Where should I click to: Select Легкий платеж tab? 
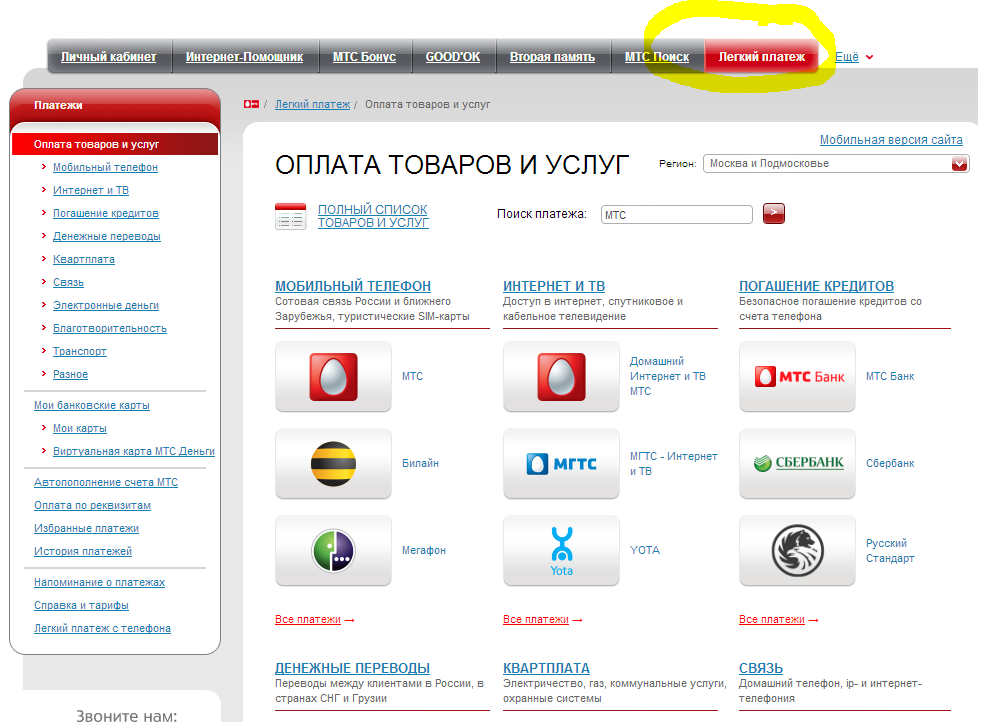click(761, 57)
